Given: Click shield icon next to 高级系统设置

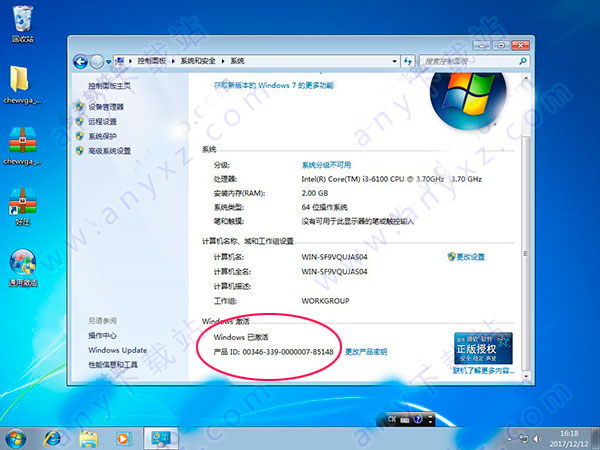Looking at the screenshot, I should point(80,150).
